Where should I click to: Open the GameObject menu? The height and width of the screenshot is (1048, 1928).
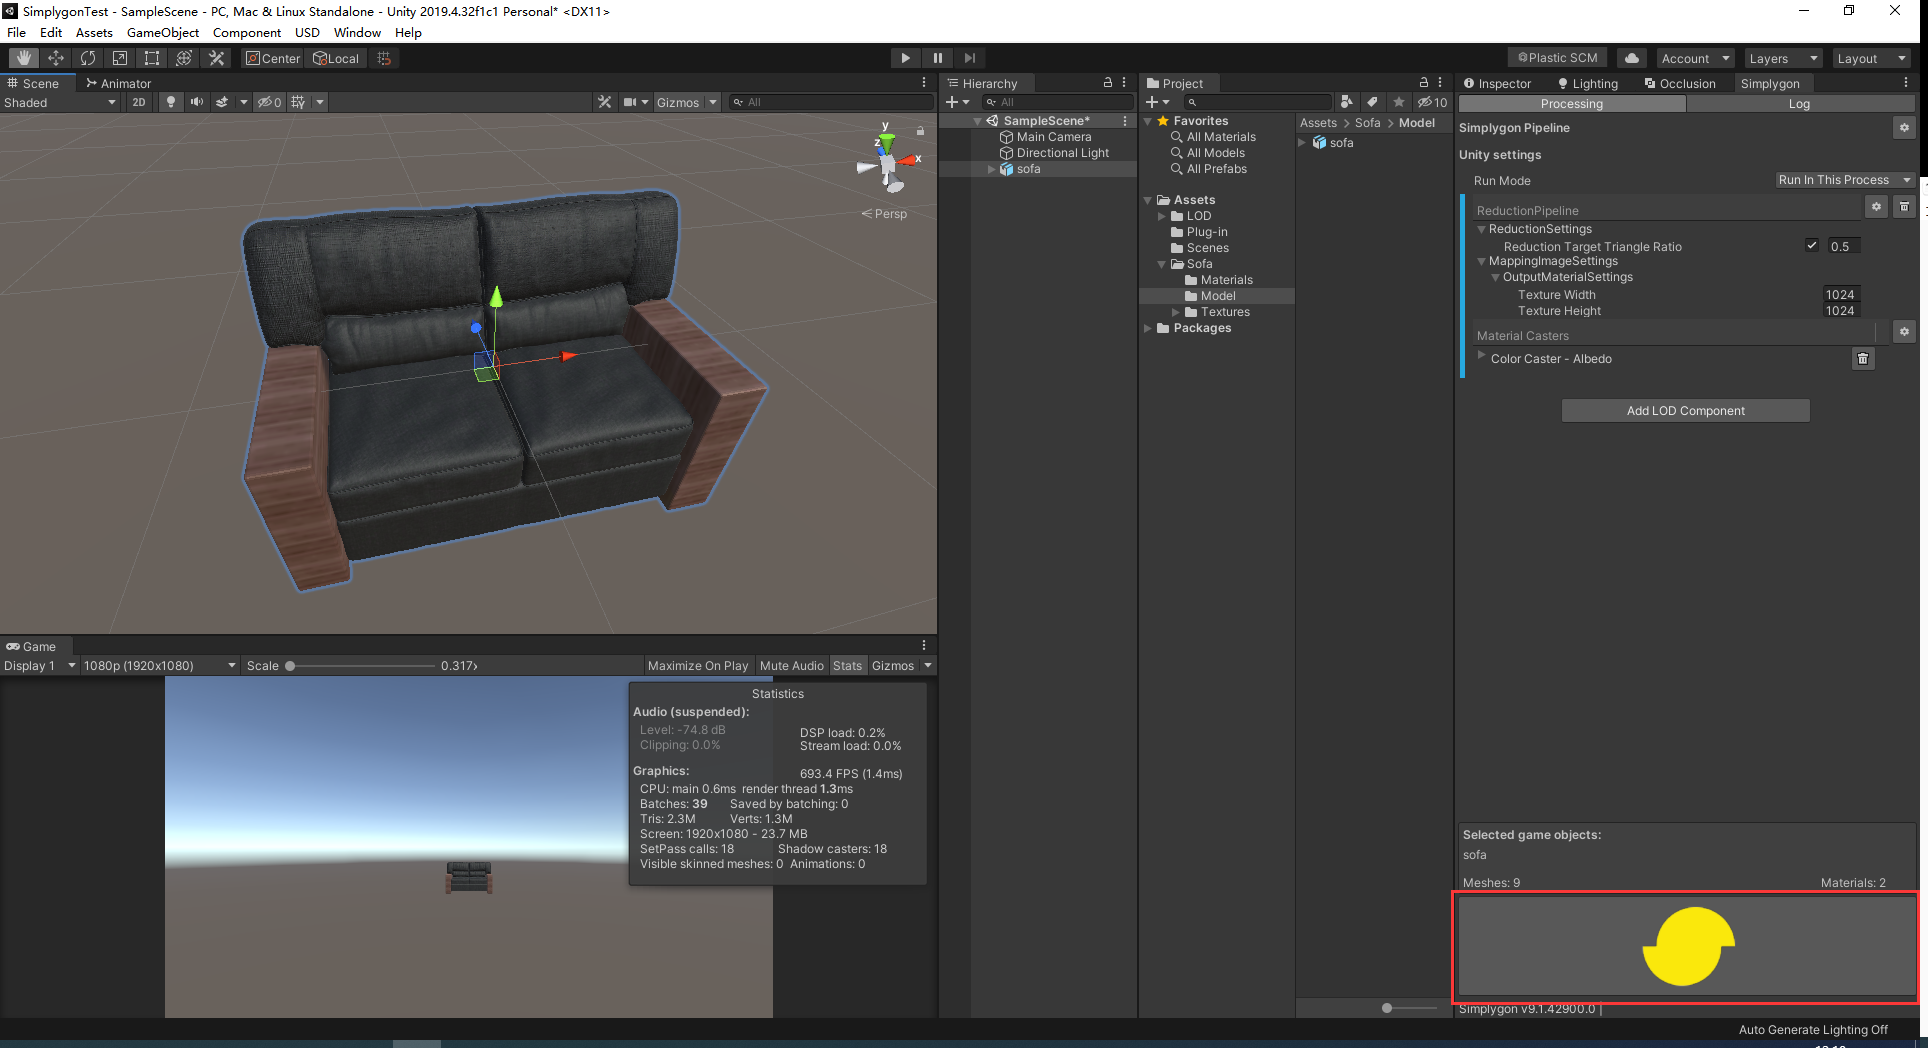[x=163, y=32]
